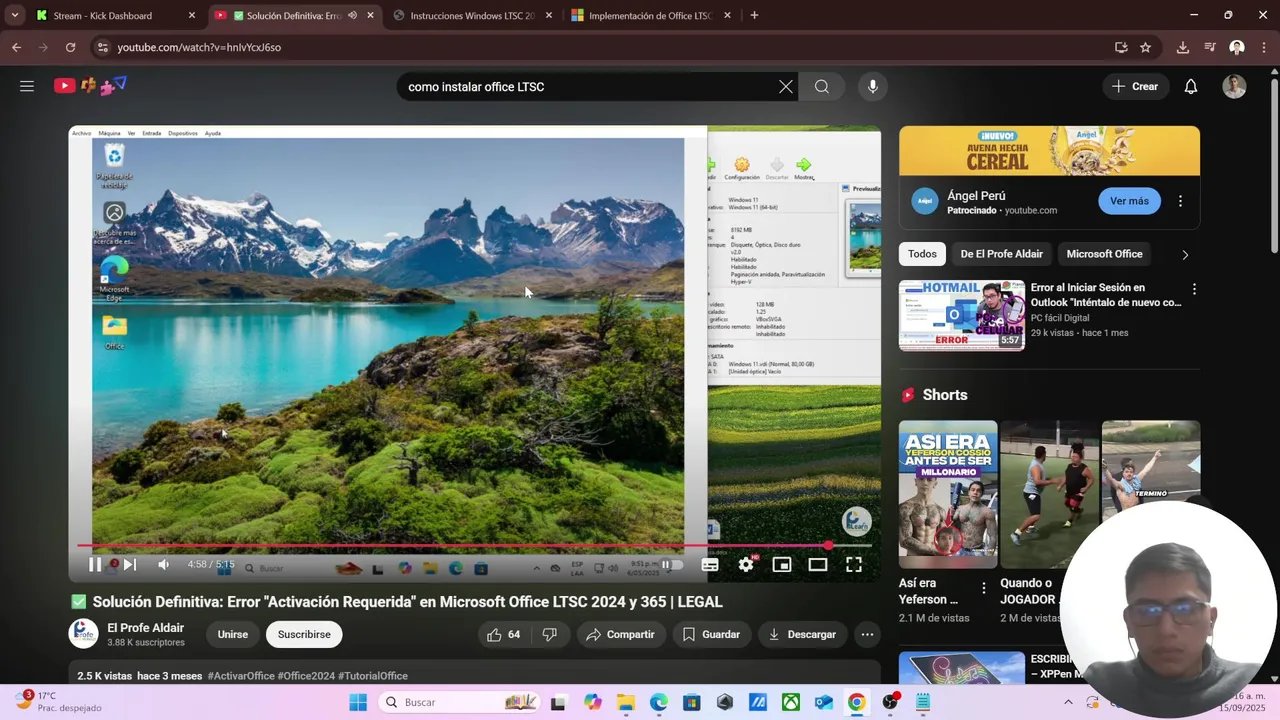Switch to Implementación de Office LTSC tab

[x=650, y=15]
